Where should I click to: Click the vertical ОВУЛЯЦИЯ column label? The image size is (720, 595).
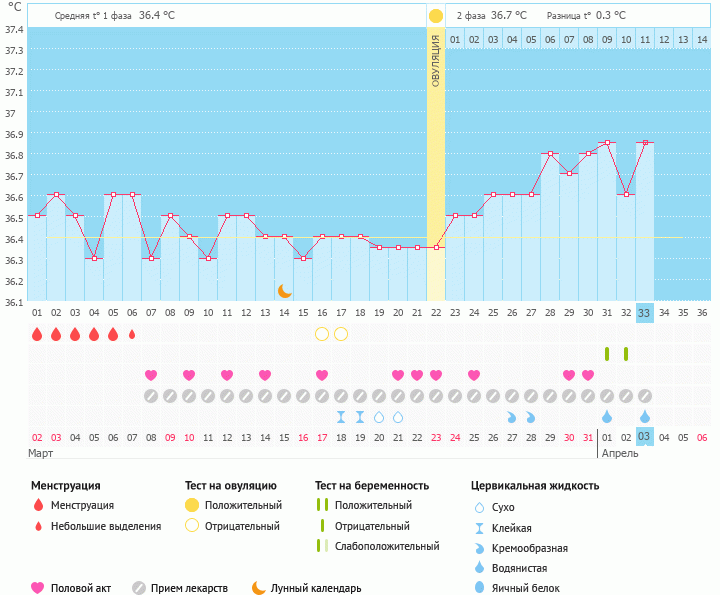[x=436, y=60]
